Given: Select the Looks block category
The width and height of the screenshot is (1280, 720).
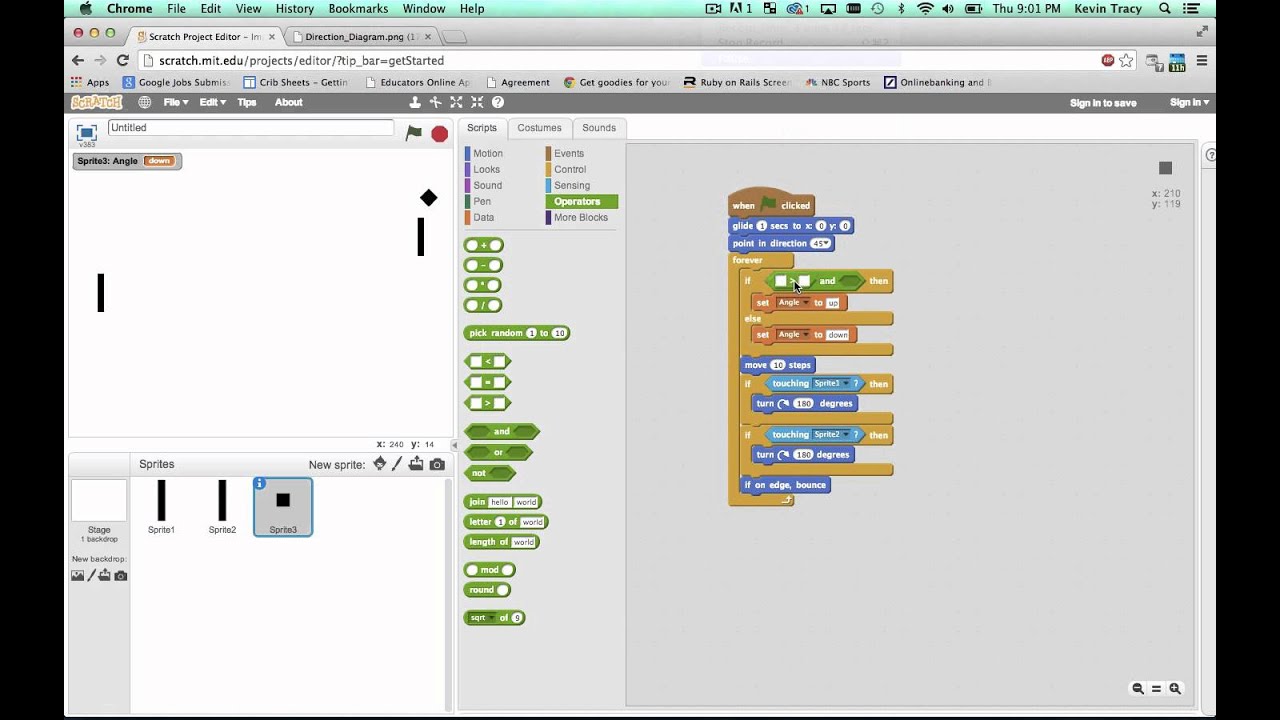Looking at the screenshot, I should coord(486,169).
